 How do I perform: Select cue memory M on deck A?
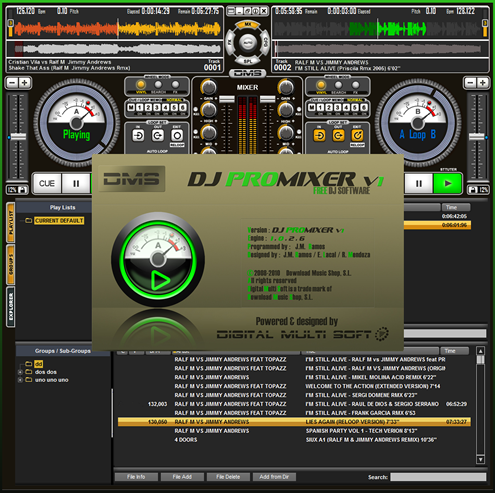[131, 107]
